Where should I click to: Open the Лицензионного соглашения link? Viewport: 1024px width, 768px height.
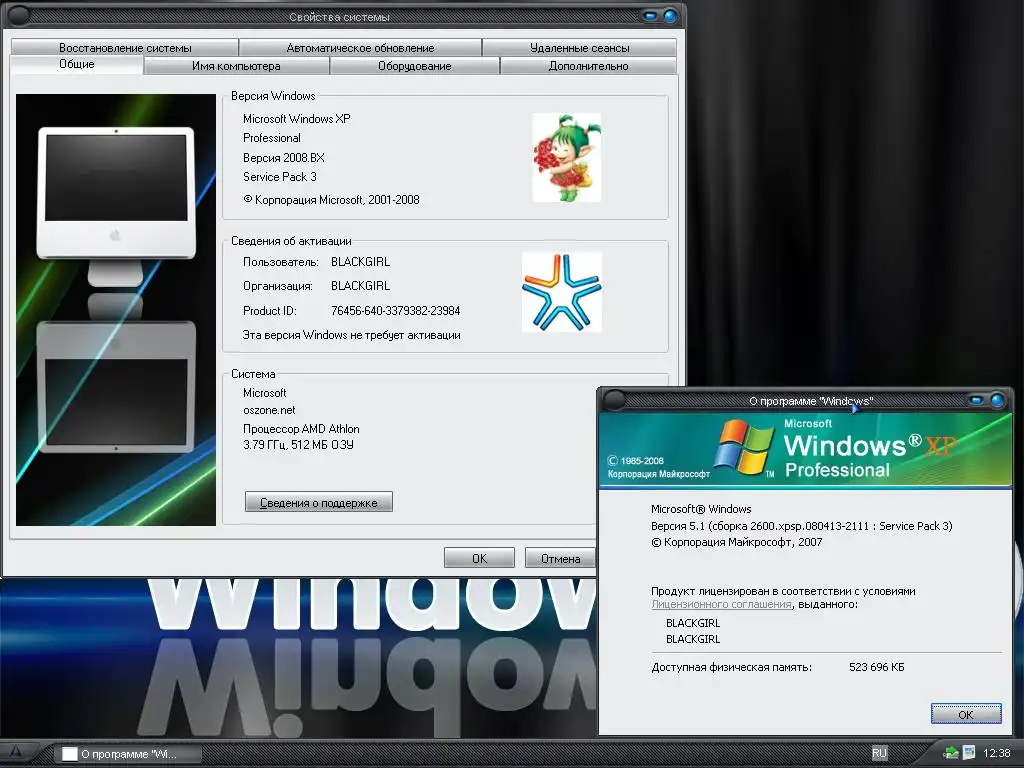tap(721, 605)
